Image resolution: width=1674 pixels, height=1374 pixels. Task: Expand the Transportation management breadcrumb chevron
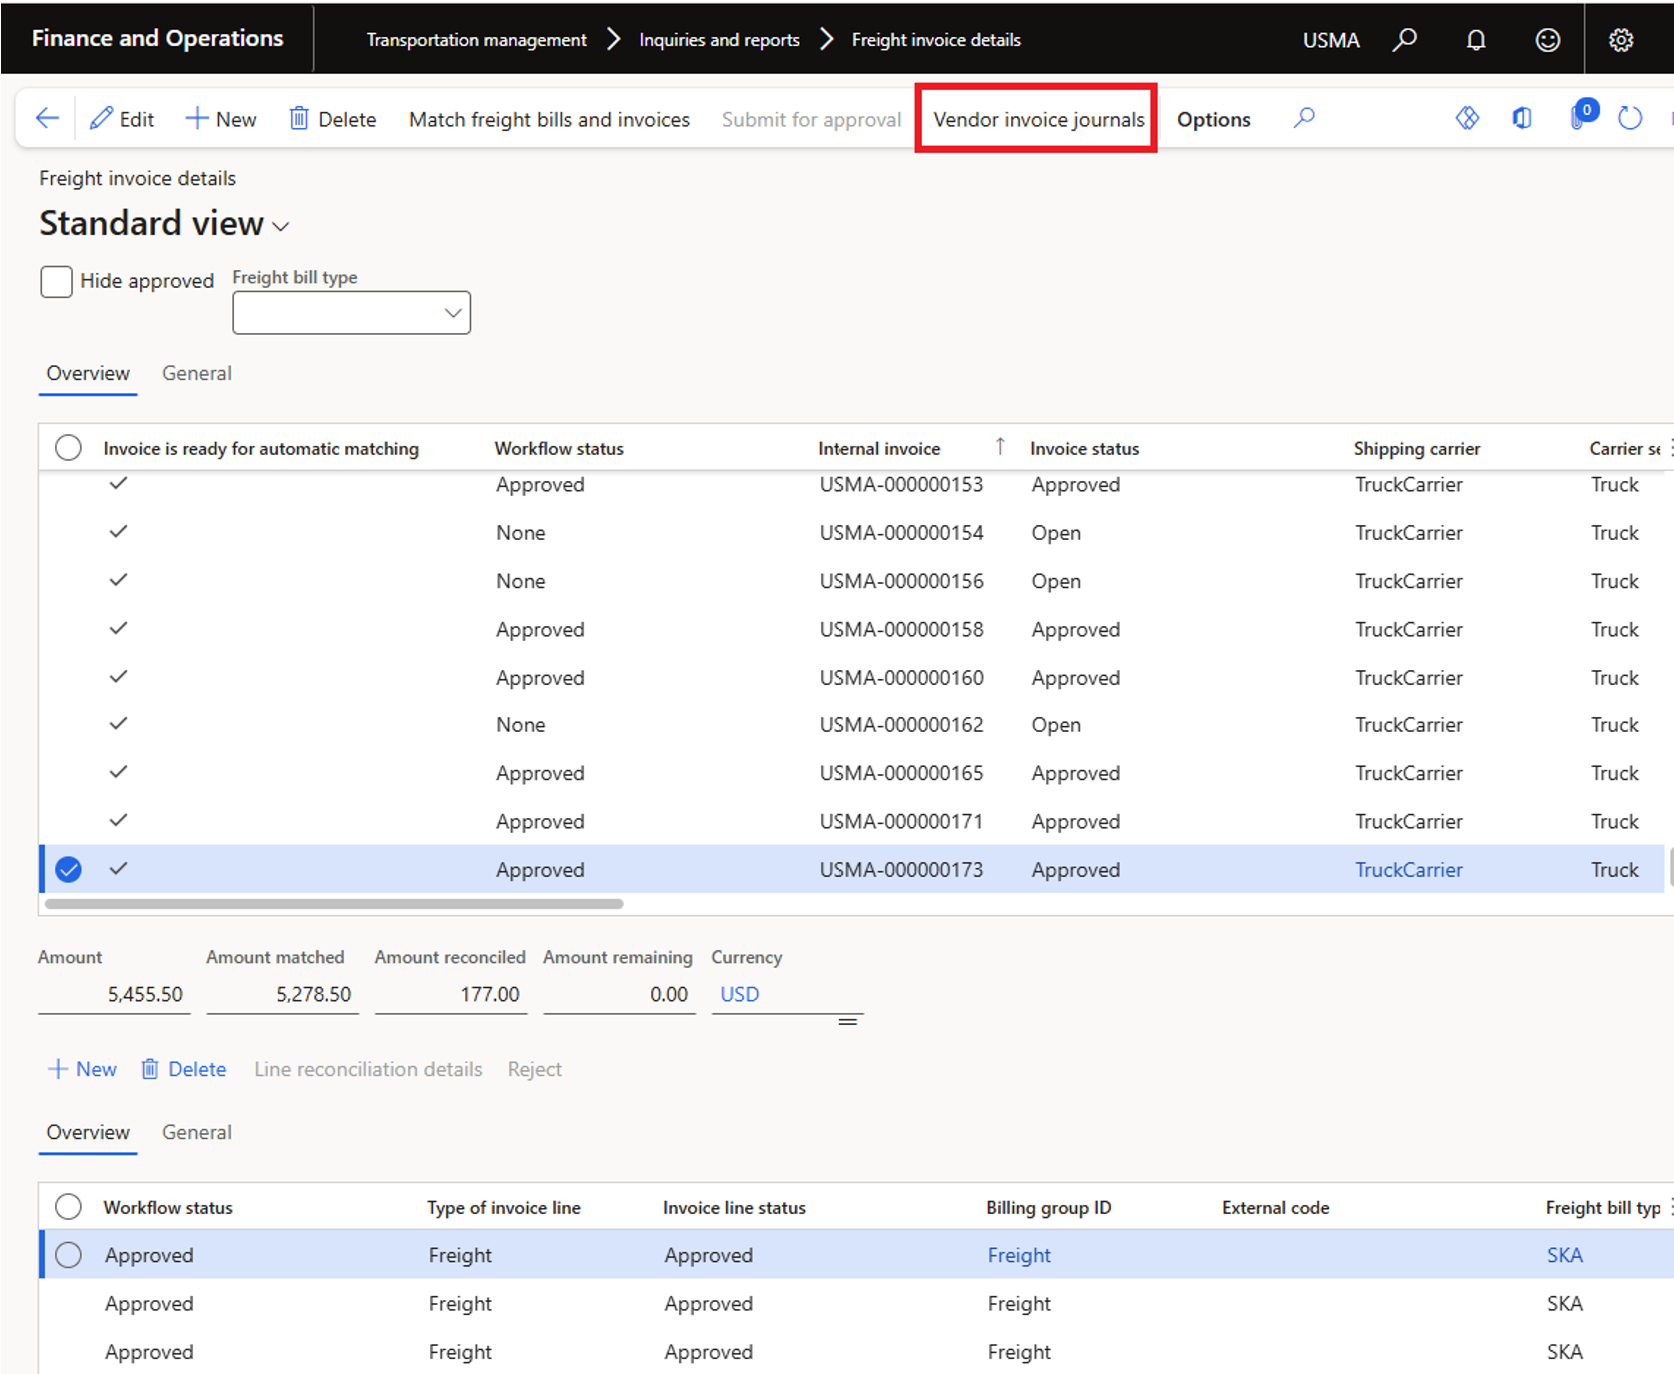(x=614, y=39)
